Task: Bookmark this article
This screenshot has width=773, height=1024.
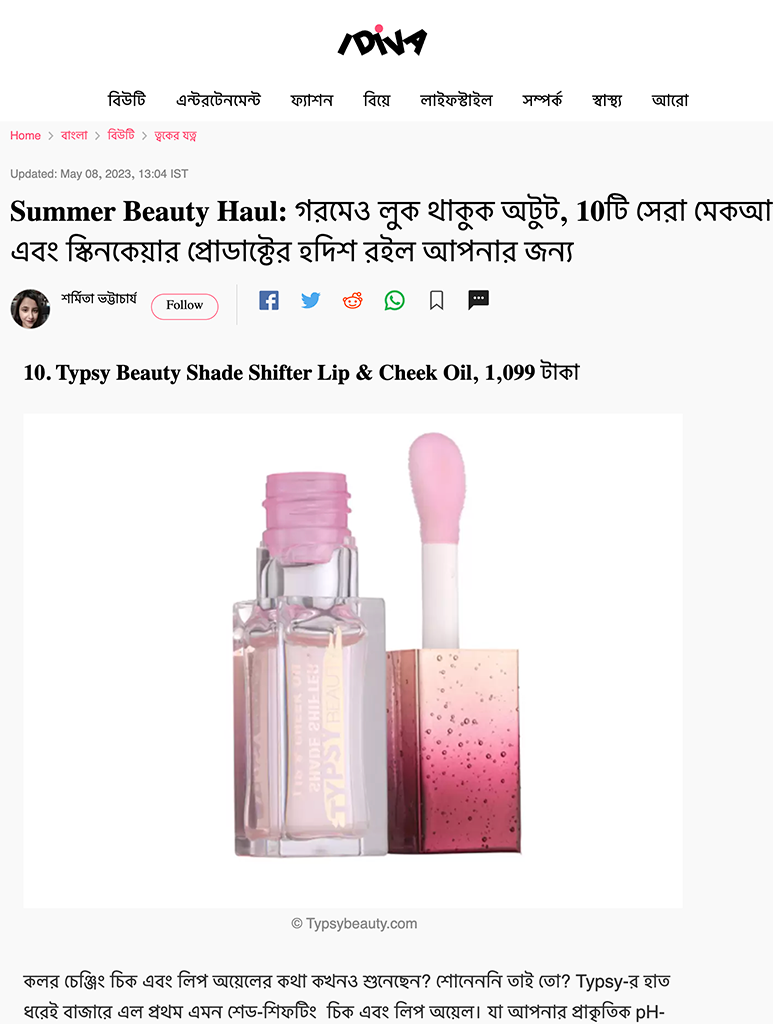Action: [x=437, y=300]
